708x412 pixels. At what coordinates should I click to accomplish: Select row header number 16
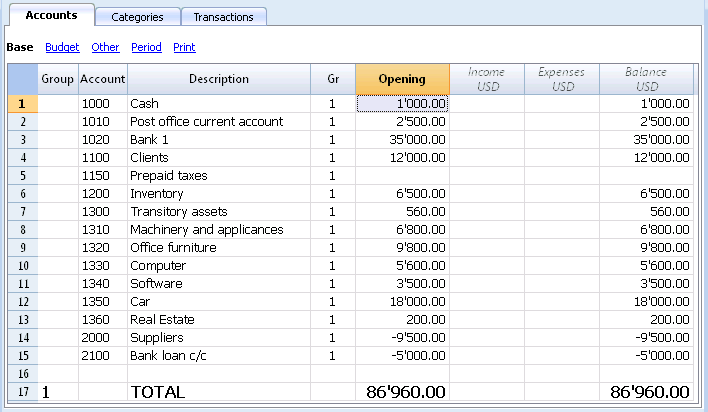(23, 374)
